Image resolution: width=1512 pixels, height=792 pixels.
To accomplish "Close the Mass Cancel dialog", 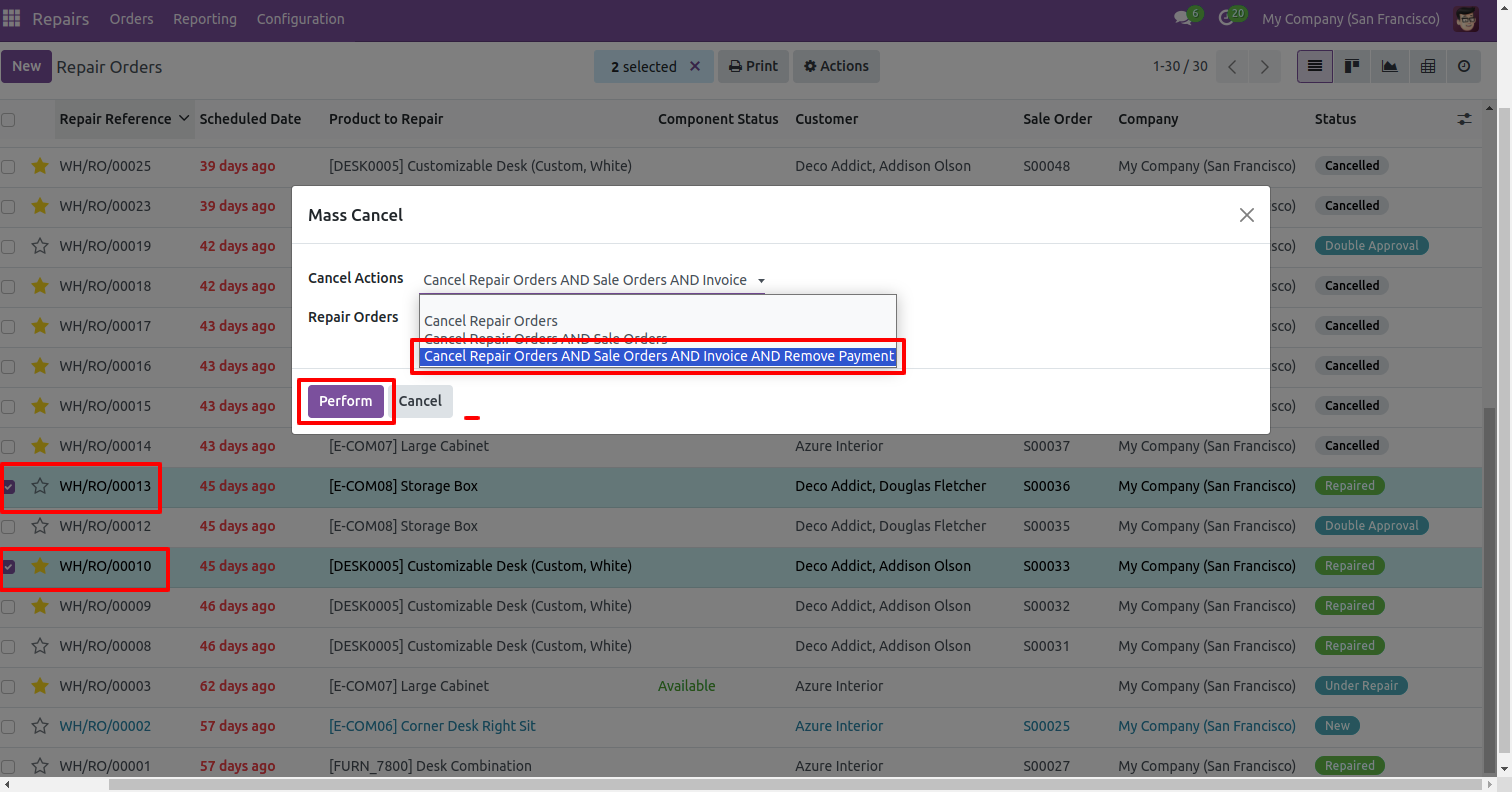I will tap(1246, 215).
